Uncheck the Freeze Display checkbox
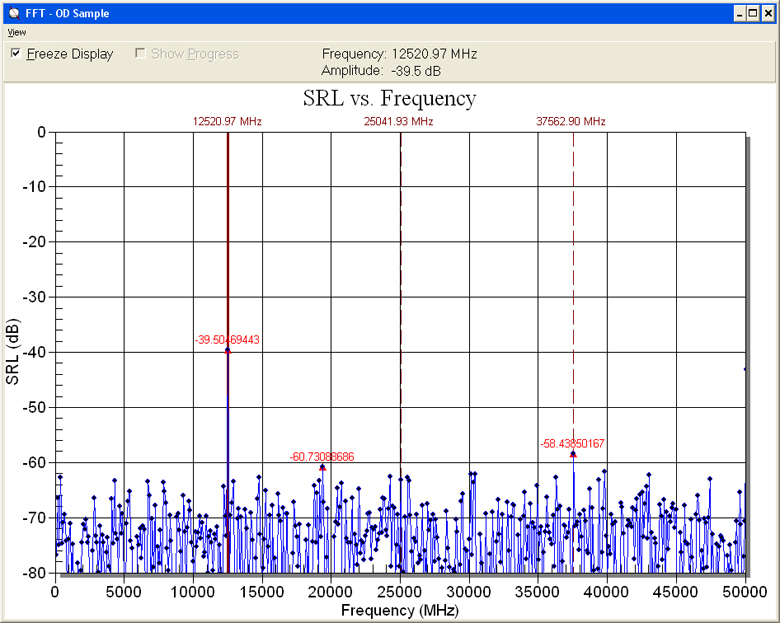 (x=17, y=54)
